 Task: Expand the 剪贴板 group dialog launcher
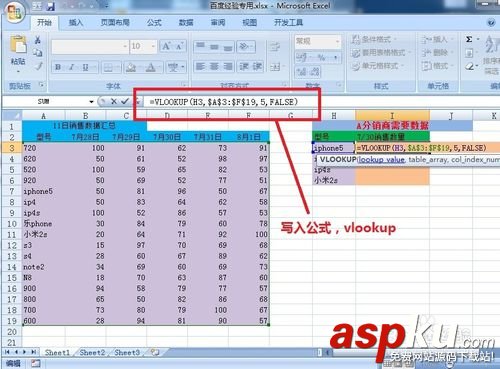point(42,85)
